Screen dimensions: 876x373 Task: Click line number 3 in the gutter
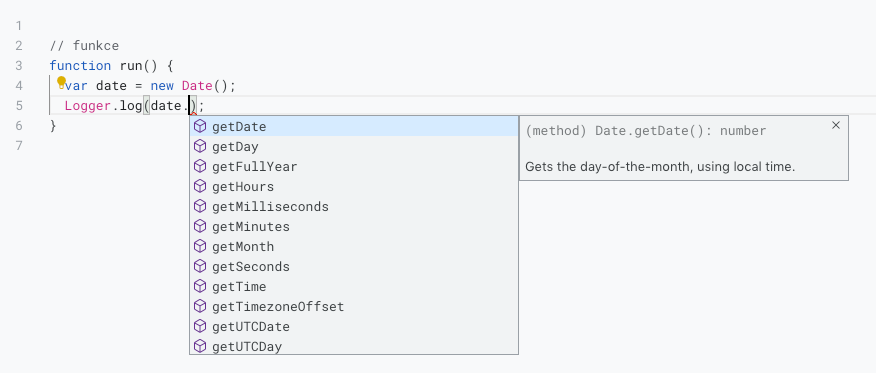(19, 66)
